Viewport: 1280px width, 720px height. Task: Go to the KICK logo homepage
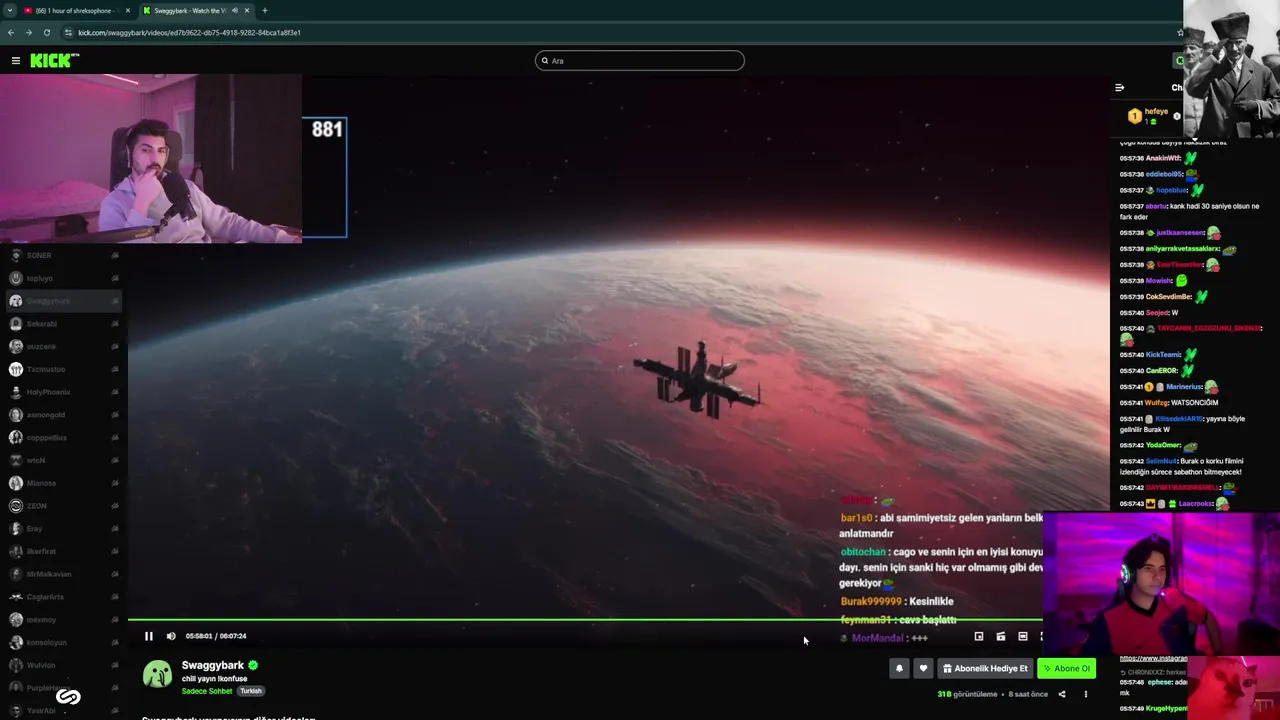tap(54, 61)
